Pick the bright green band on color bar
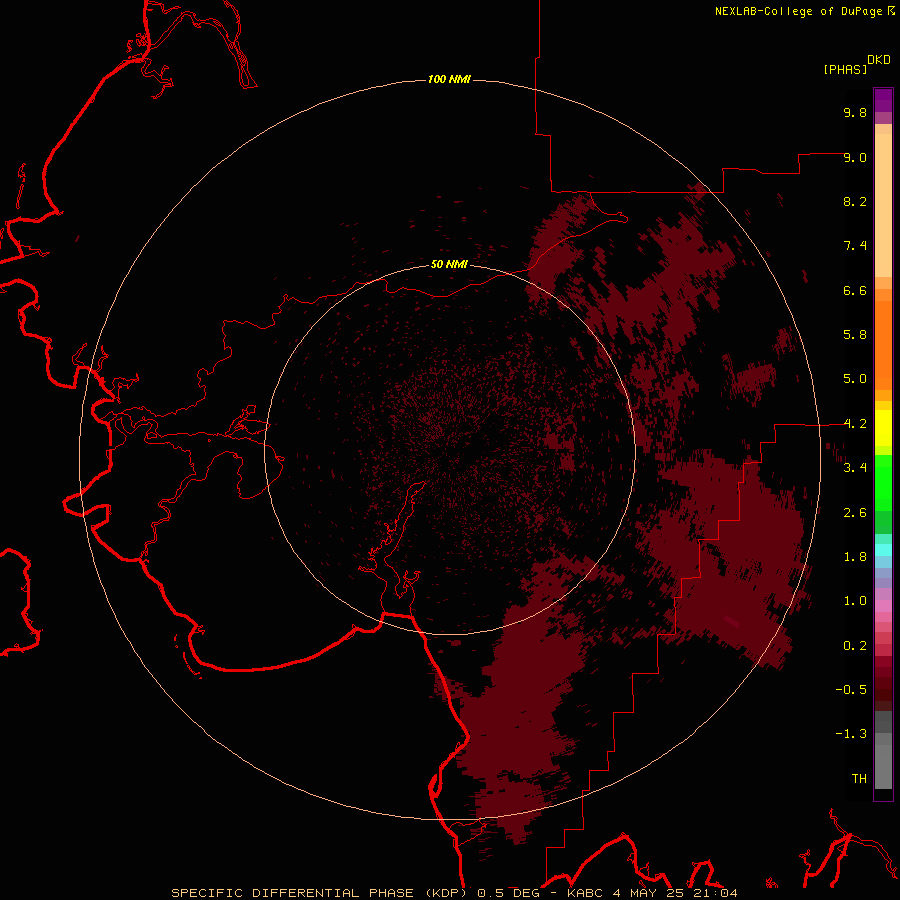900x900 pixels. point(883,483)
